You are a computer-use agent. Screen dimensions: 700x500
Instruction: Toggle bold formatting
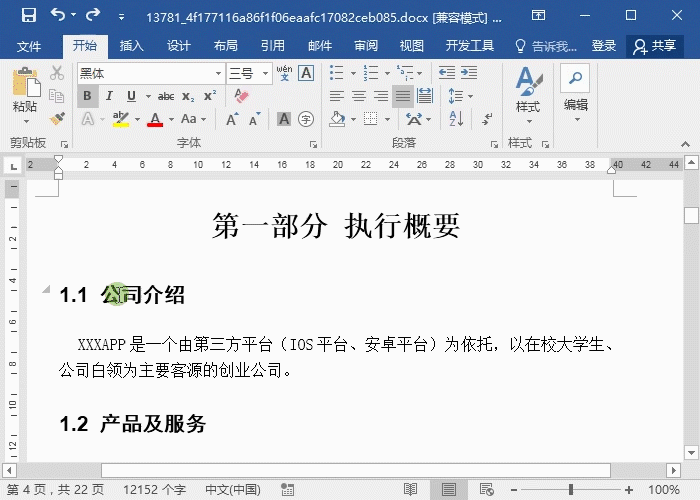pyautogui.click(x=88, y=96)
